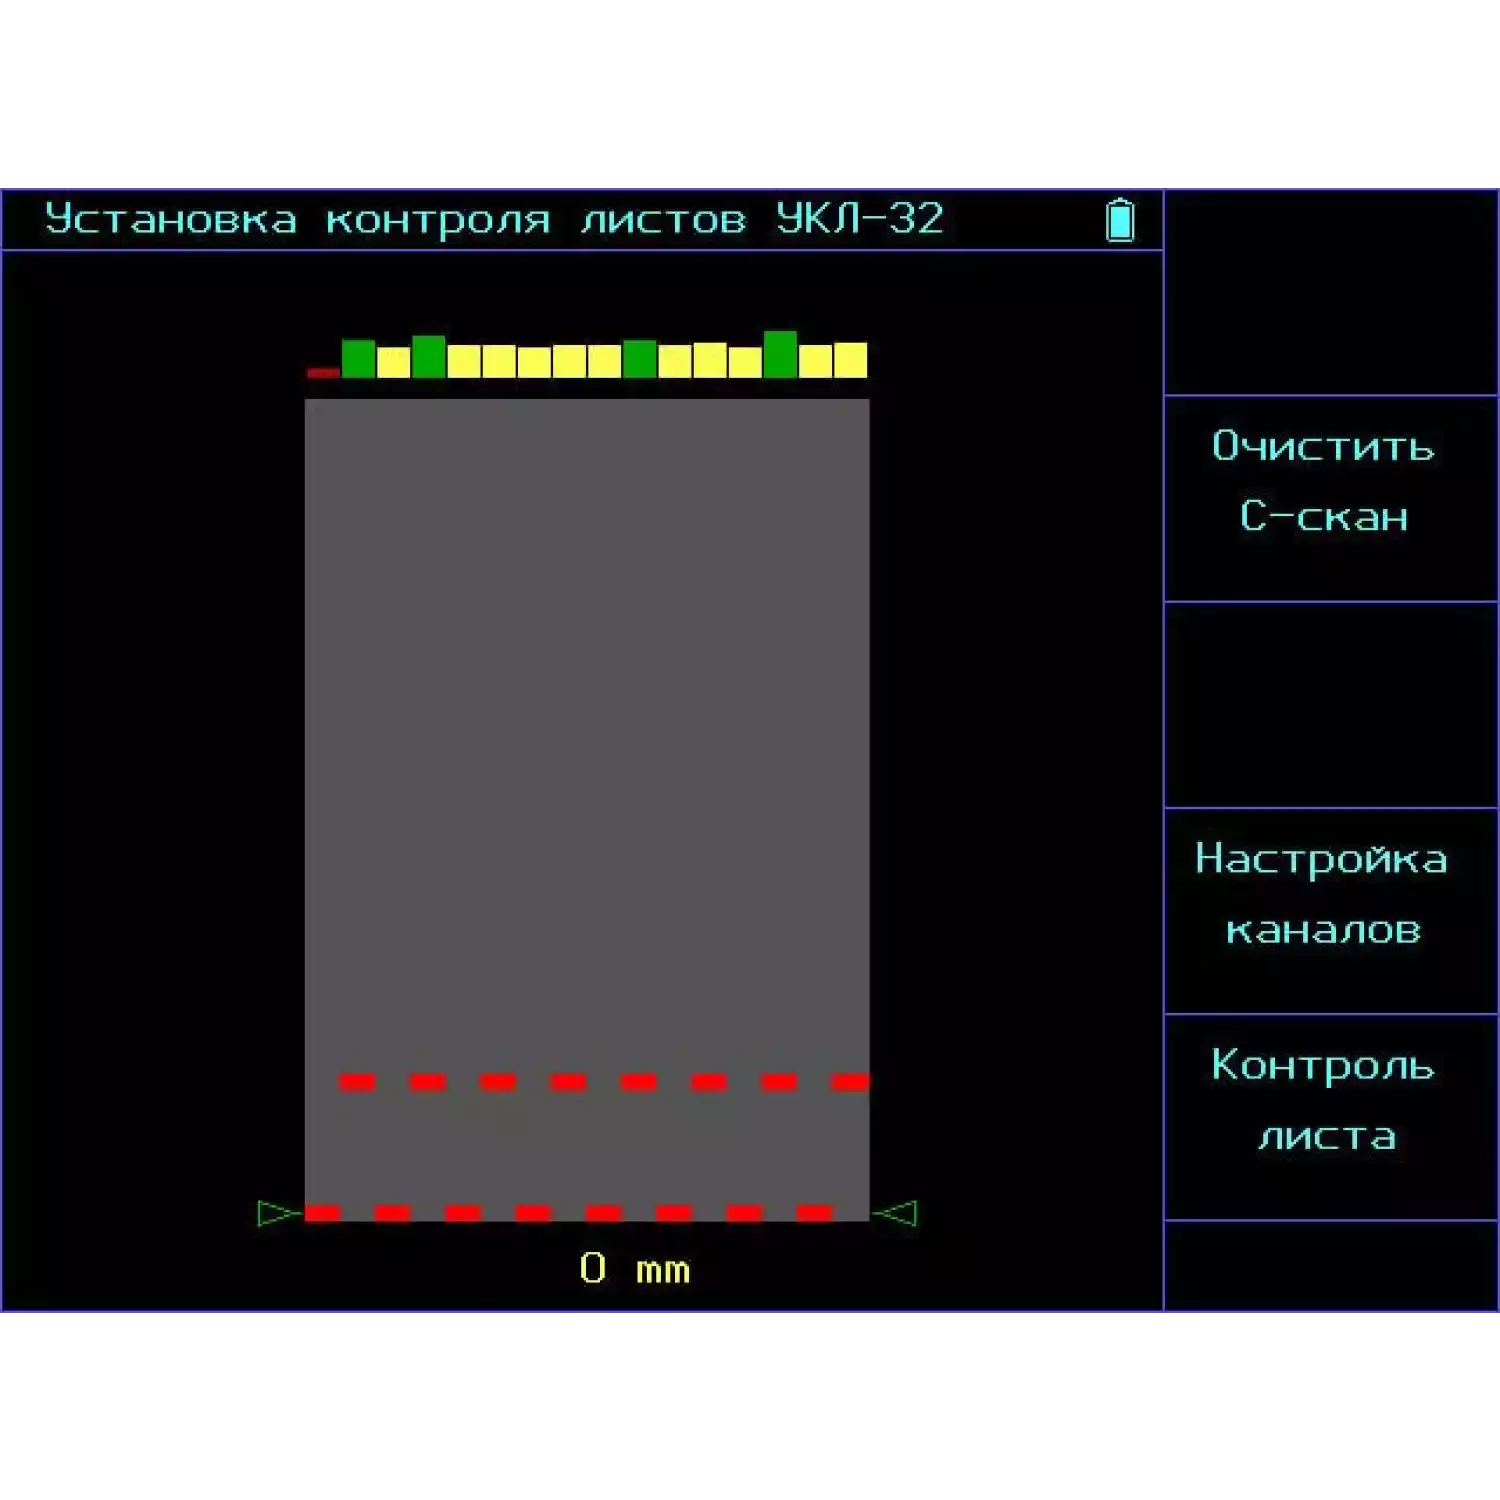Click the yellow bar between first two green bars

click(x=393, y=362)
